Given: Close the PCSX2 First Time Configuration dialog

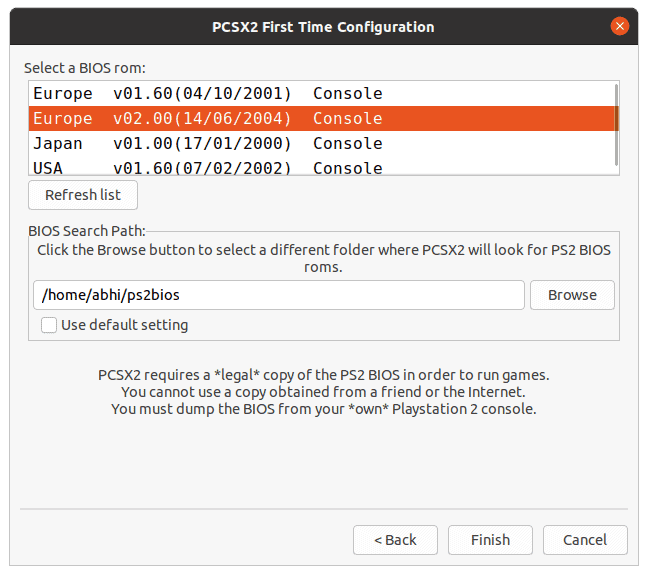Looking at the screenshot, I should (619, 26).
